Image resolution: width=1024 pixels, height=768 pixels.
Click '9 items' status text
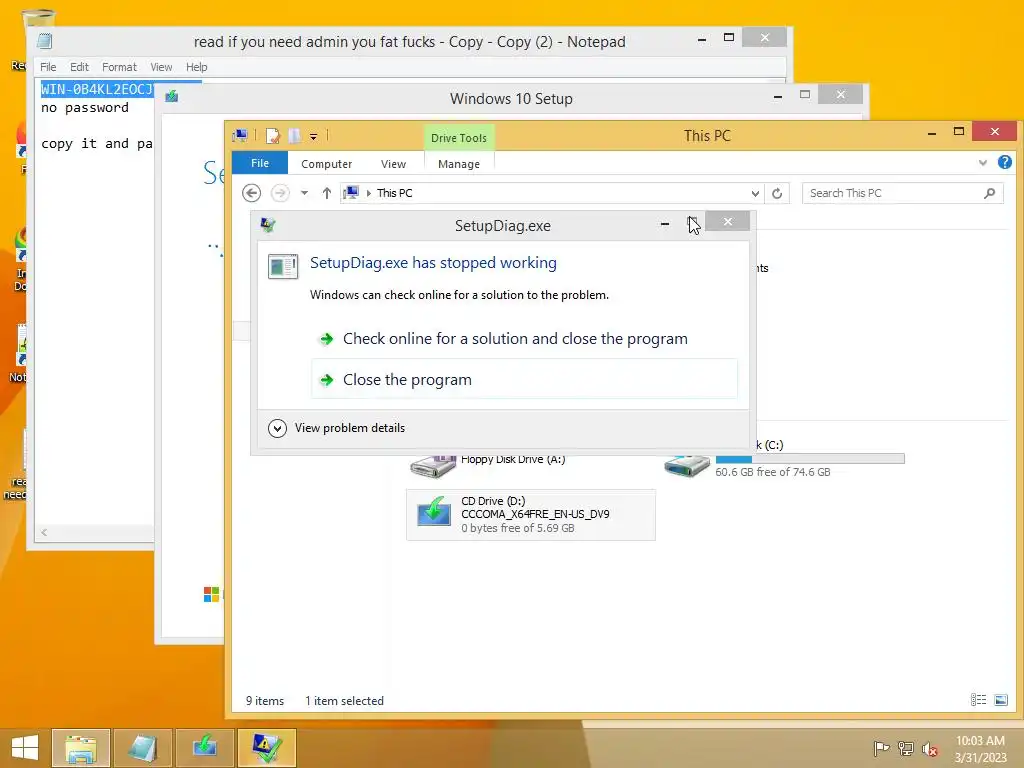click(265, 701)
